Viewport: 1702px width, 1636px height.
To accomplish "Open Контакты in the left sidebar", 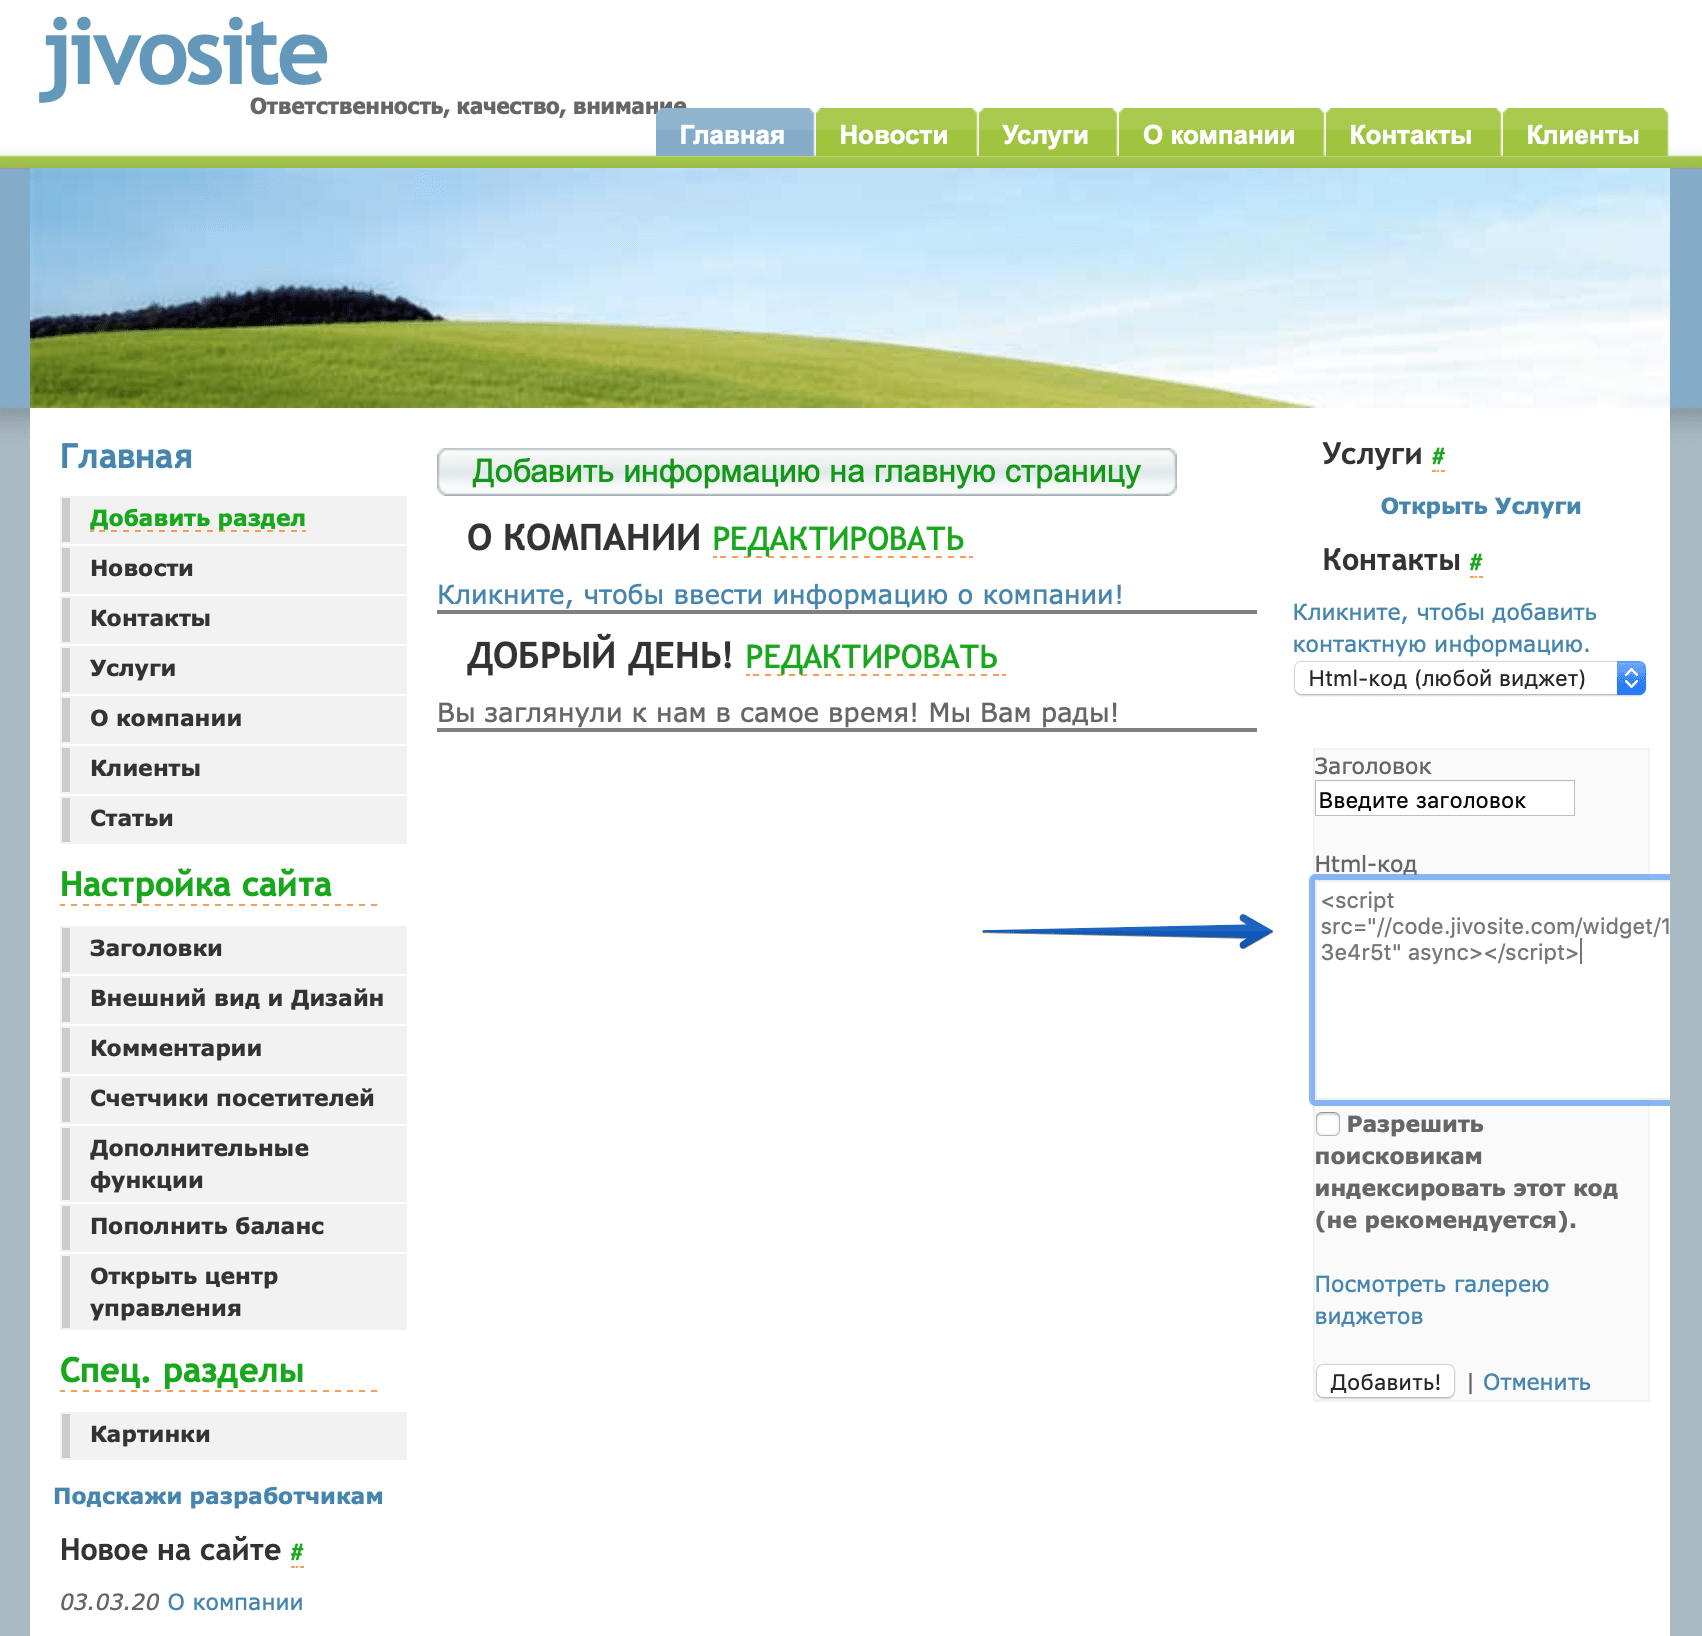I will click(x=235, y=618).
